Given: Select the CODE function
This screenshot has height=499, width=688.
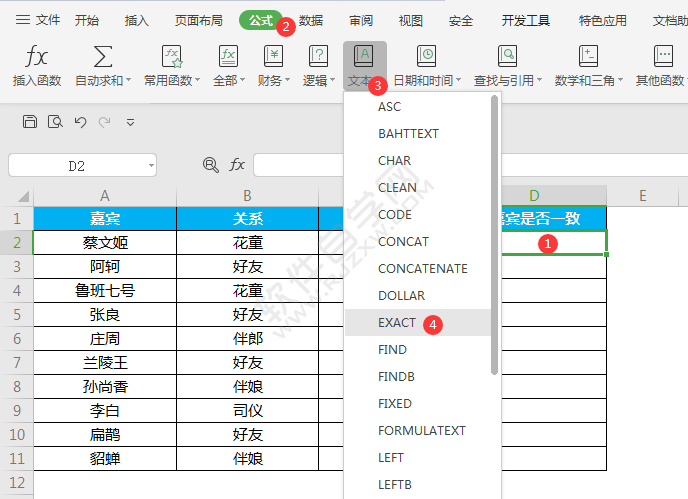Looking at the screenshot, I should tap(418, 215).
